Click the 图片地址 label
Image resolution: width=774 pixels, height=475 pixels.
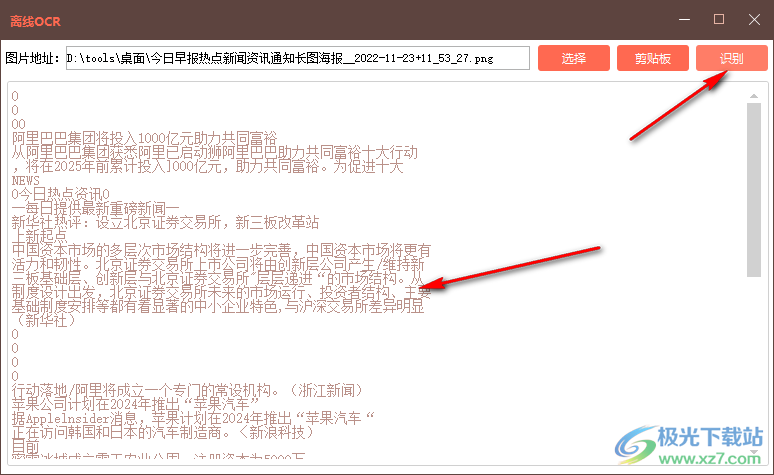pos(32,58)
